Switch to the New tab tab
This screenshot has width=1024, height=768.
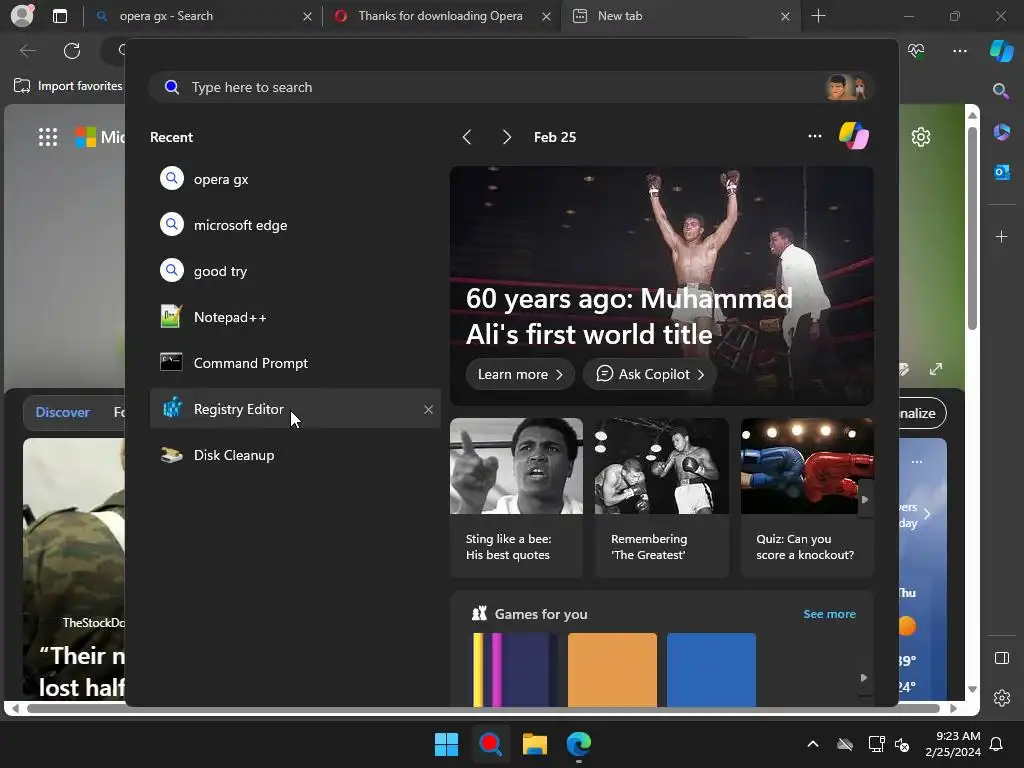(679, 16)
